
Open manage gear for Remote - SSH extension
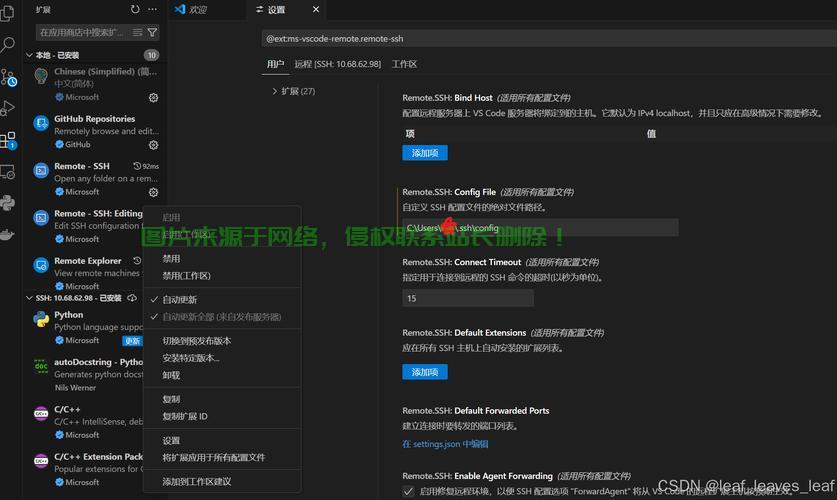click(153, 192)
